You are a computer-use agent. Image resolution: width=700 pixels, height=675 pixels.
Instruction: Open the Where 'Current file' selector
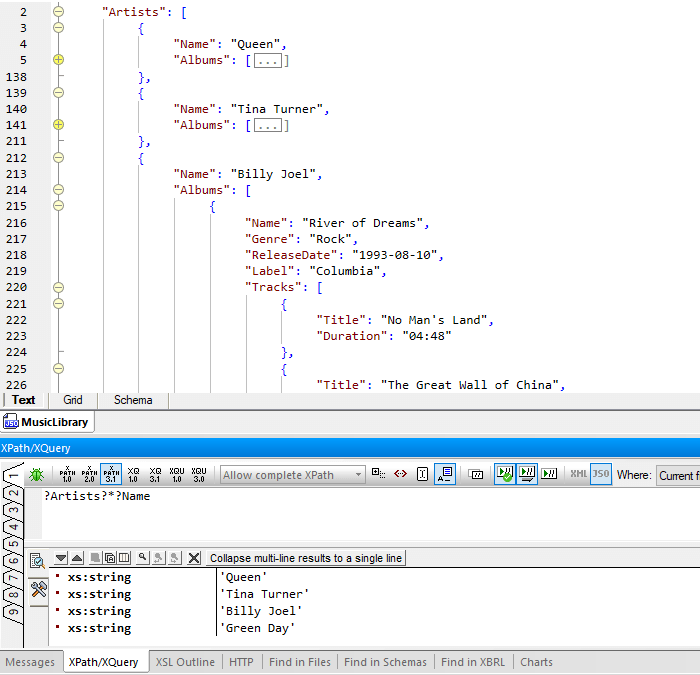(678, 475)
